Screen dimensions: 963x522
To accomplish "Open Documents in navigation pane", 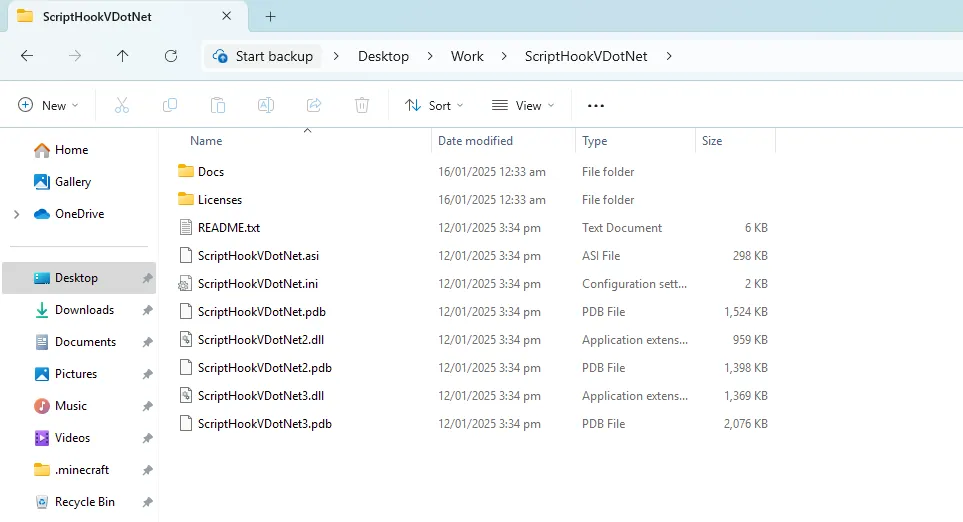I will (79, 341).
